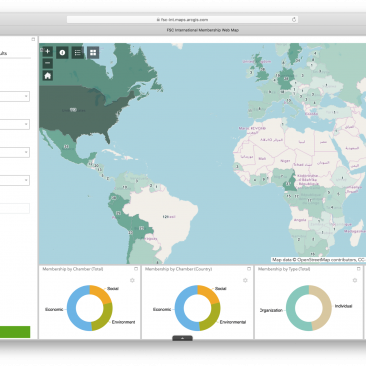Open the second dropdown in the left filter panel
This screenshot has width=366, height=366.
15,124
